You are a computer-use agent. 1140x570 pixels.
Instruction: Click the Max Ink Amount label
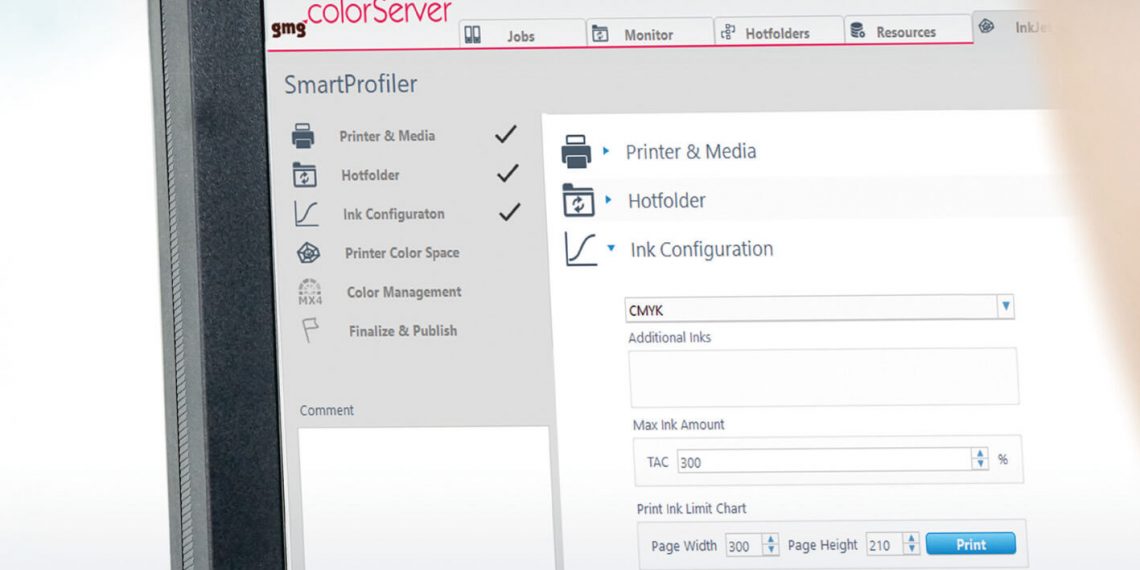678,425
